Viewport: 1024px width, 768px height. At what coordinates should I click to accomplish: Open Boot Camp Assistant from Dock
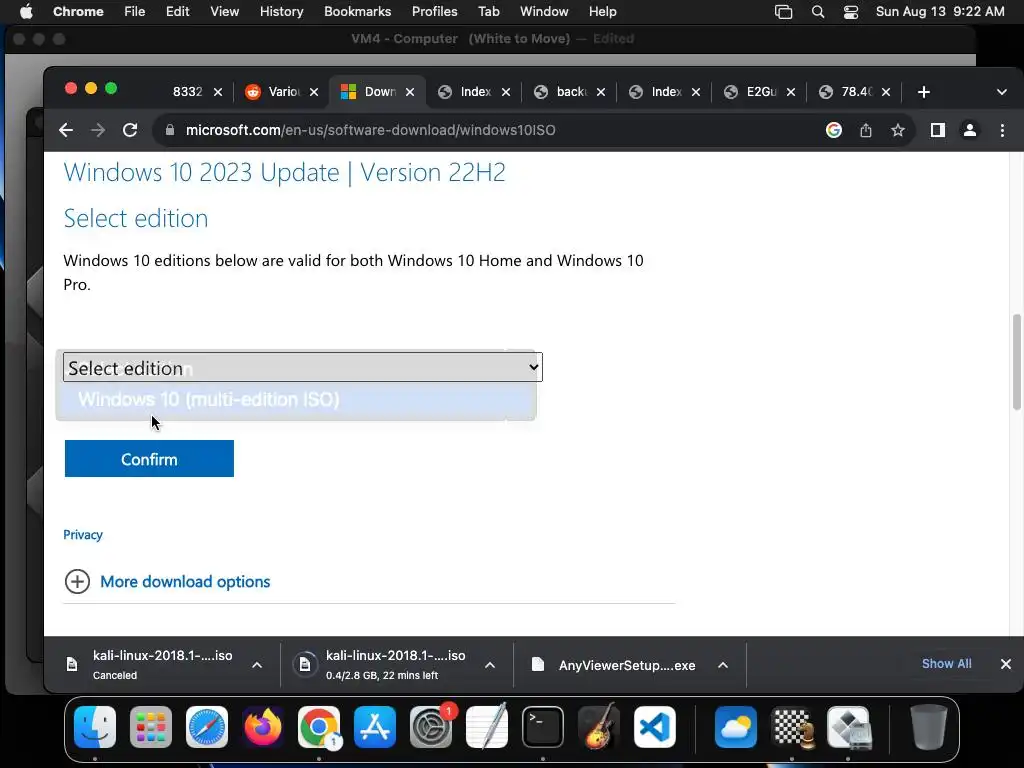tap(848, 727)
